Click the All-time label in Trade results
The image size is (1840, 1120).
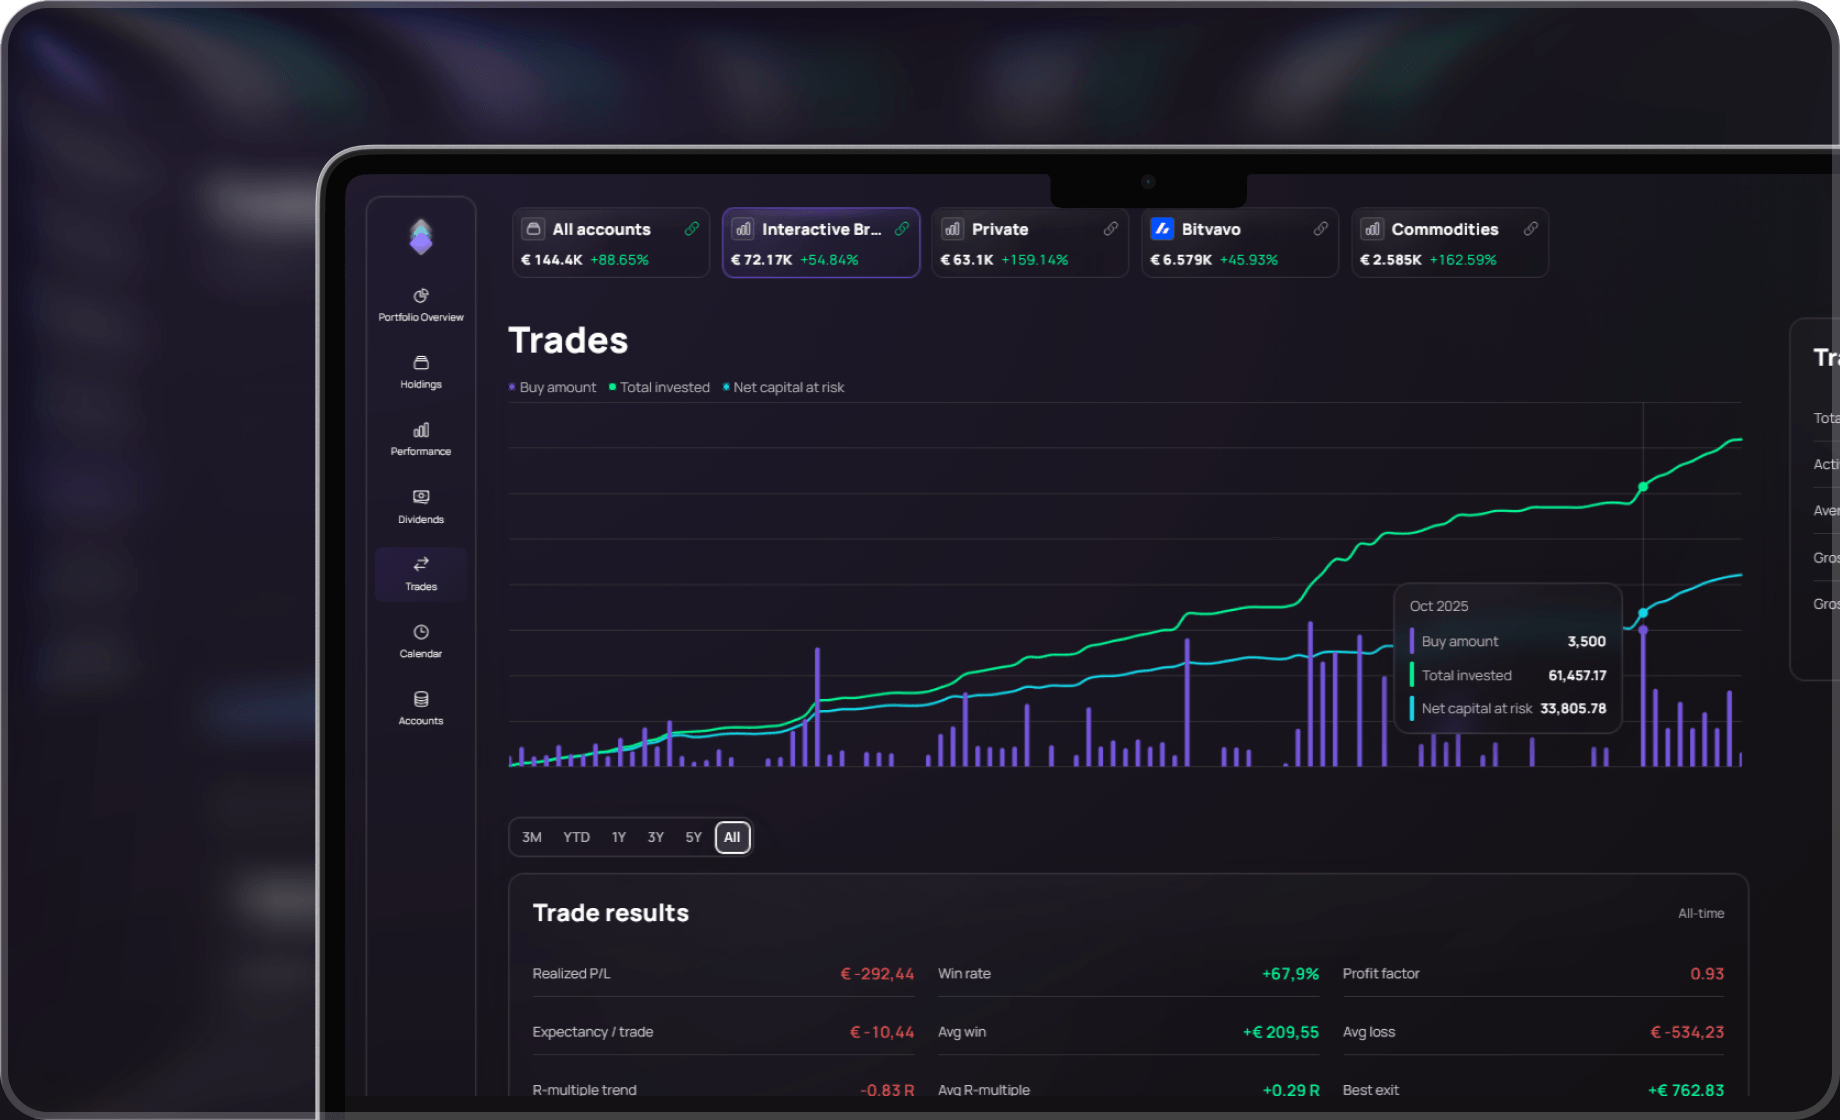(1701, 913)
